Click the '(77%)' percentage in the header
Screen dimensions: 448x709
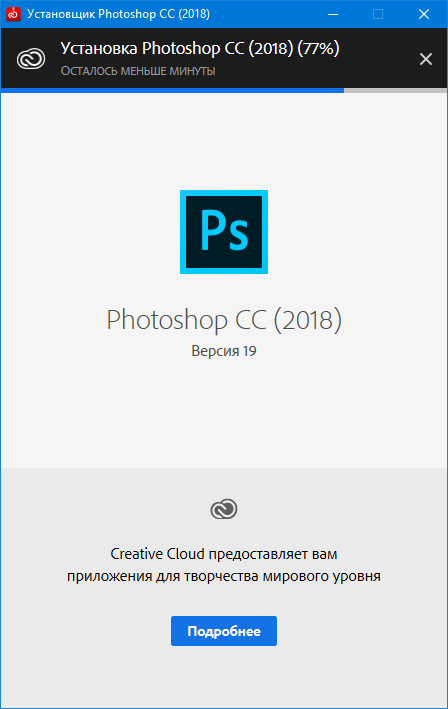coord(318,48)
